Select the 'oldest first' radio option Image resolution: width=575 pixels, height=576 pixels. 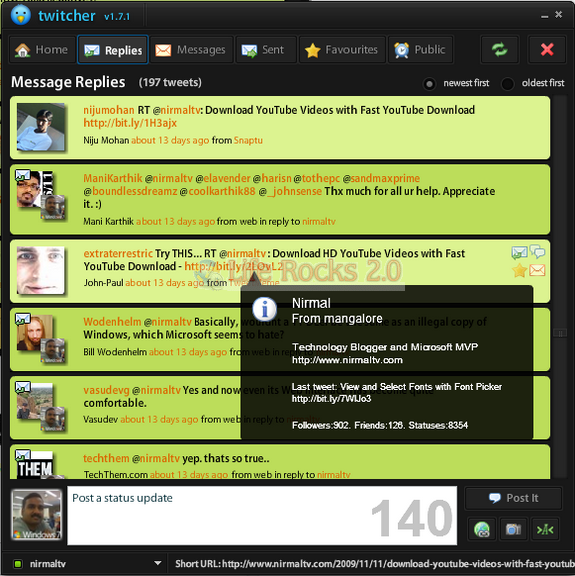[507, 84]
